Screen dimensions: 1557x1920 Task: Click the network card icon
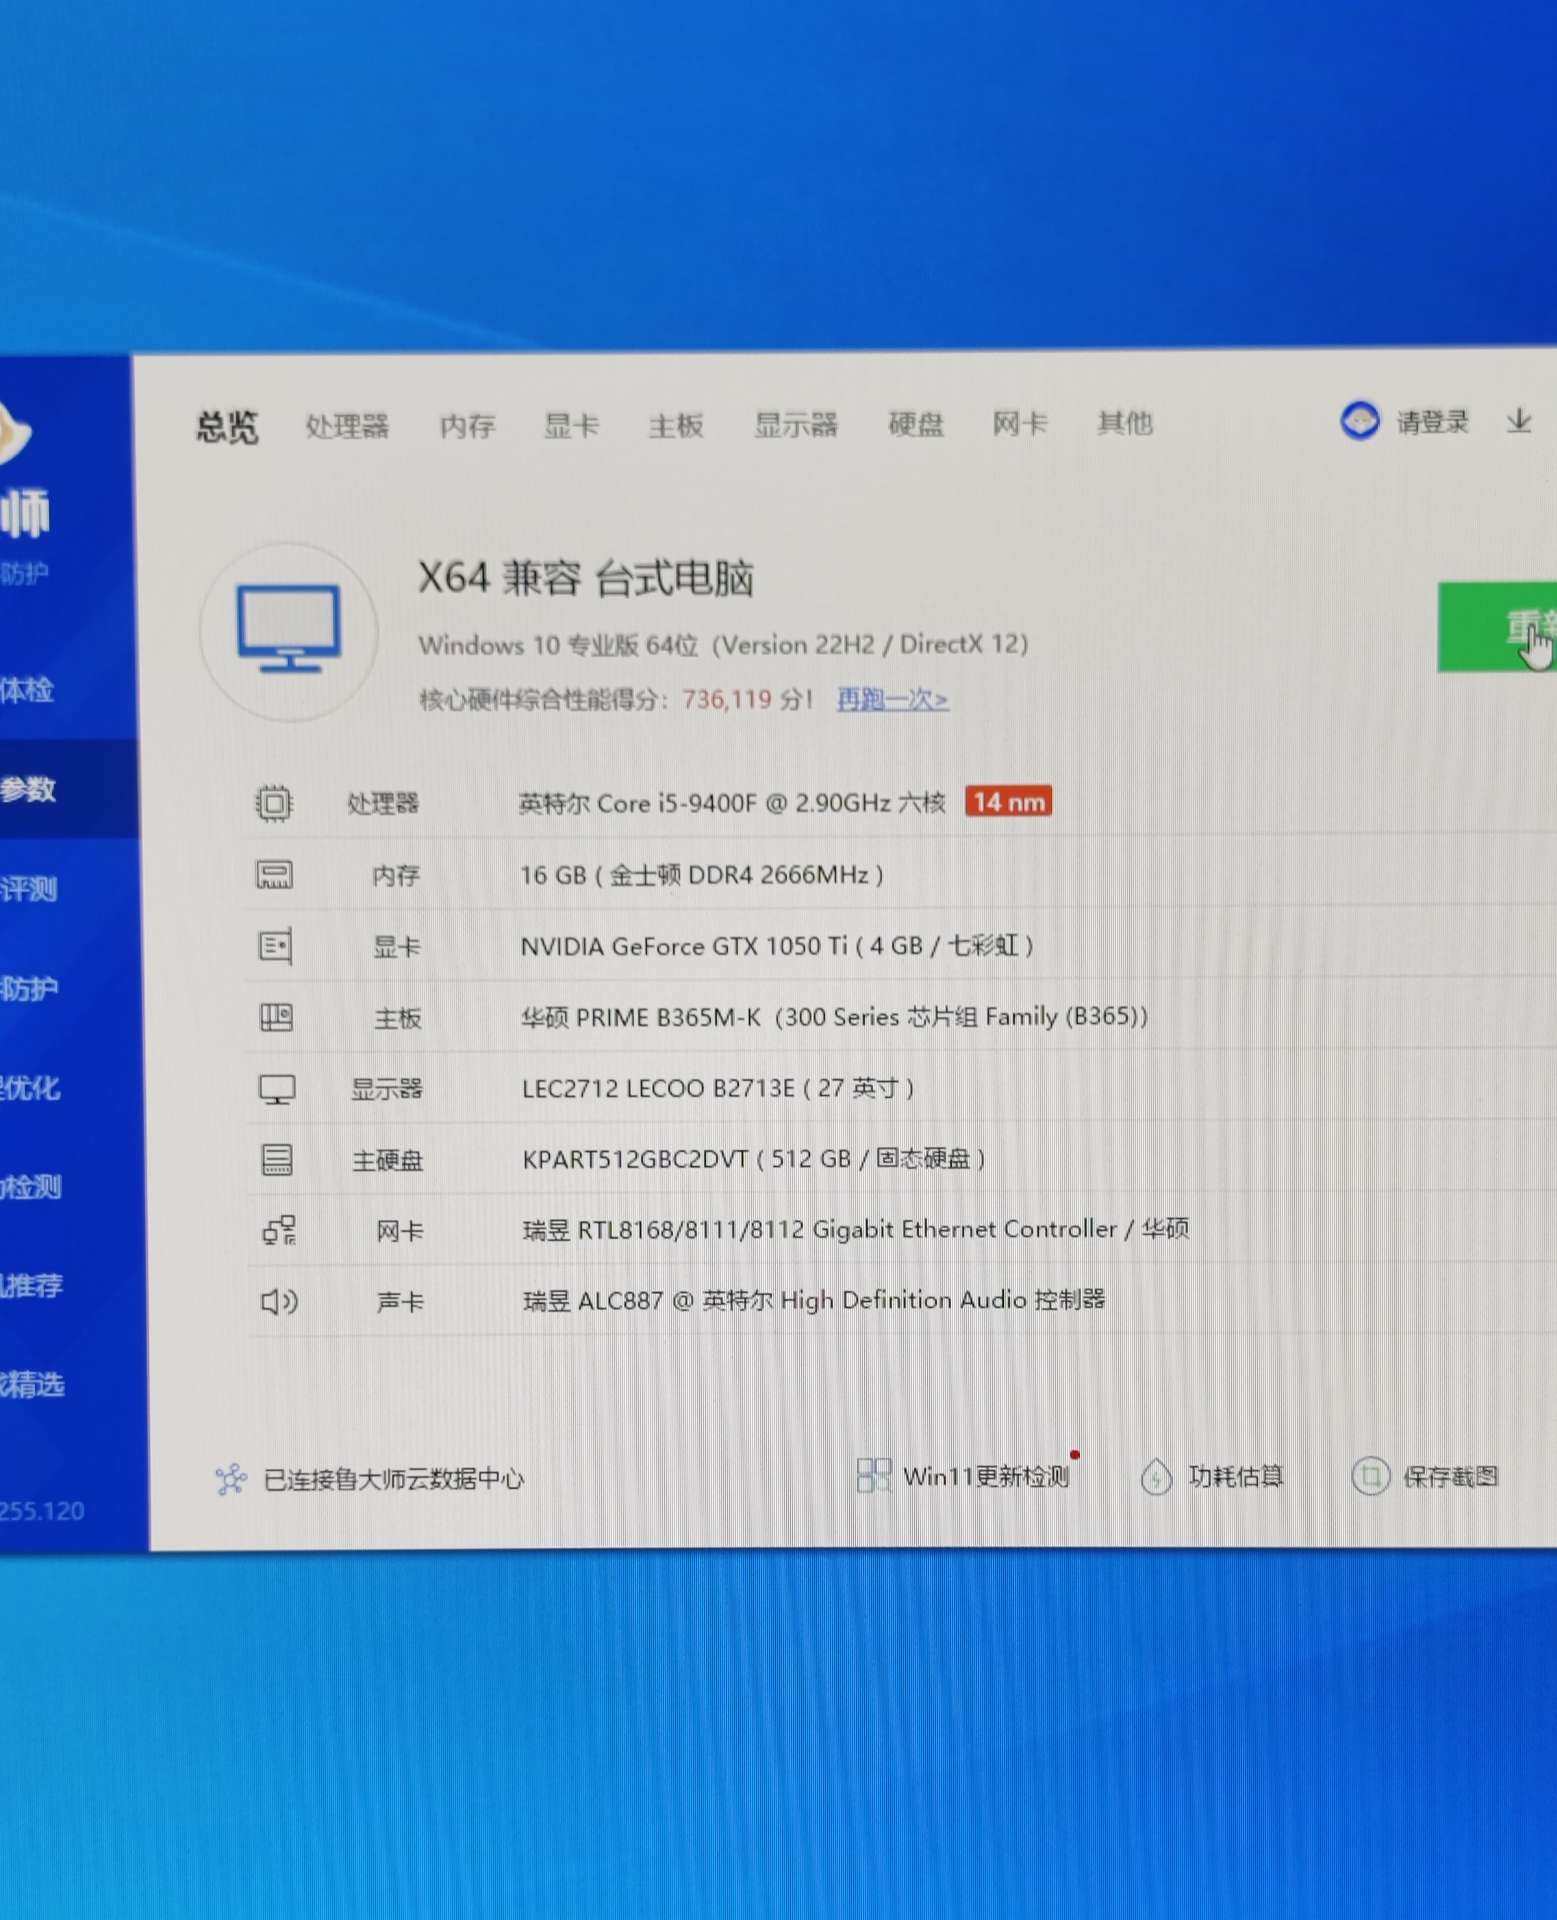[279, 1230]
